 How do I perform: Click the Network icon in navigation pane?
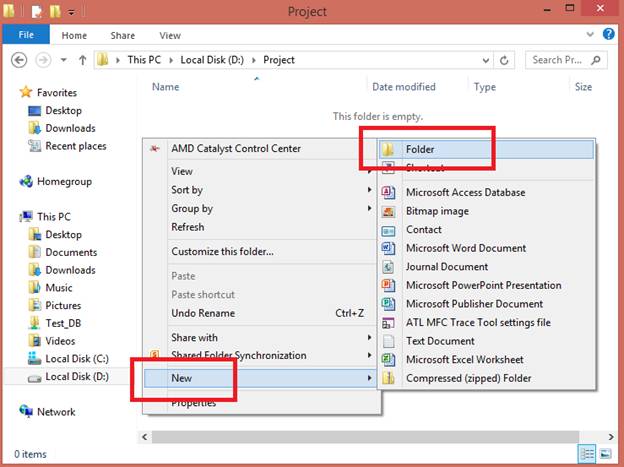[27, 411]
